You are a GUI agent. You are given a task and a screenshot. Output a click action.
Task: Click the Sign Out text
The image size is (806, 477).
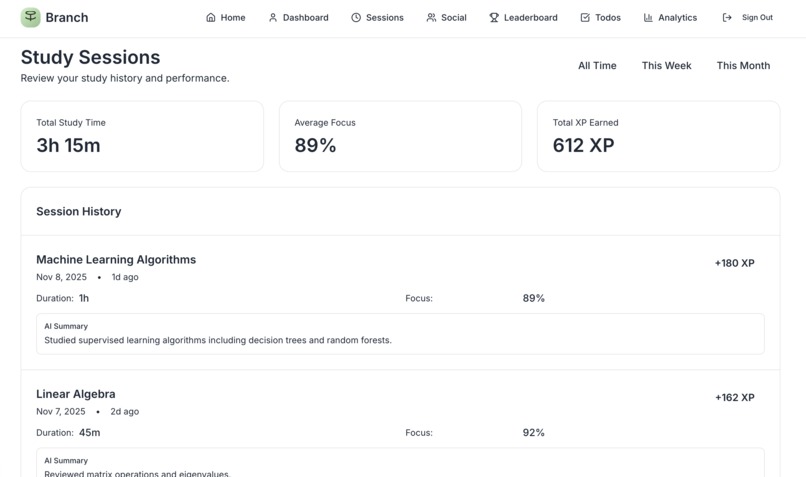pos(757,17)
